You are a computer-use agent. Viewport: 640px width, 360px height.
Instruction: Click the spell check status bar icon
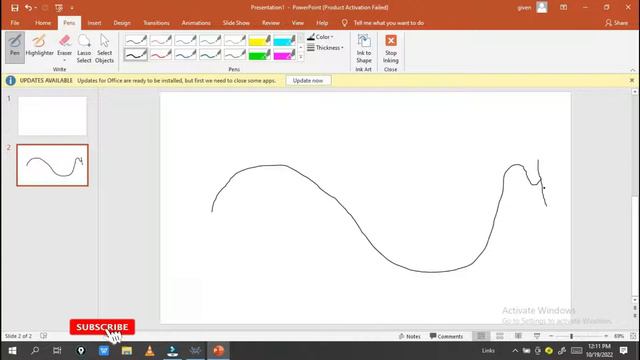tap(43, 336)
